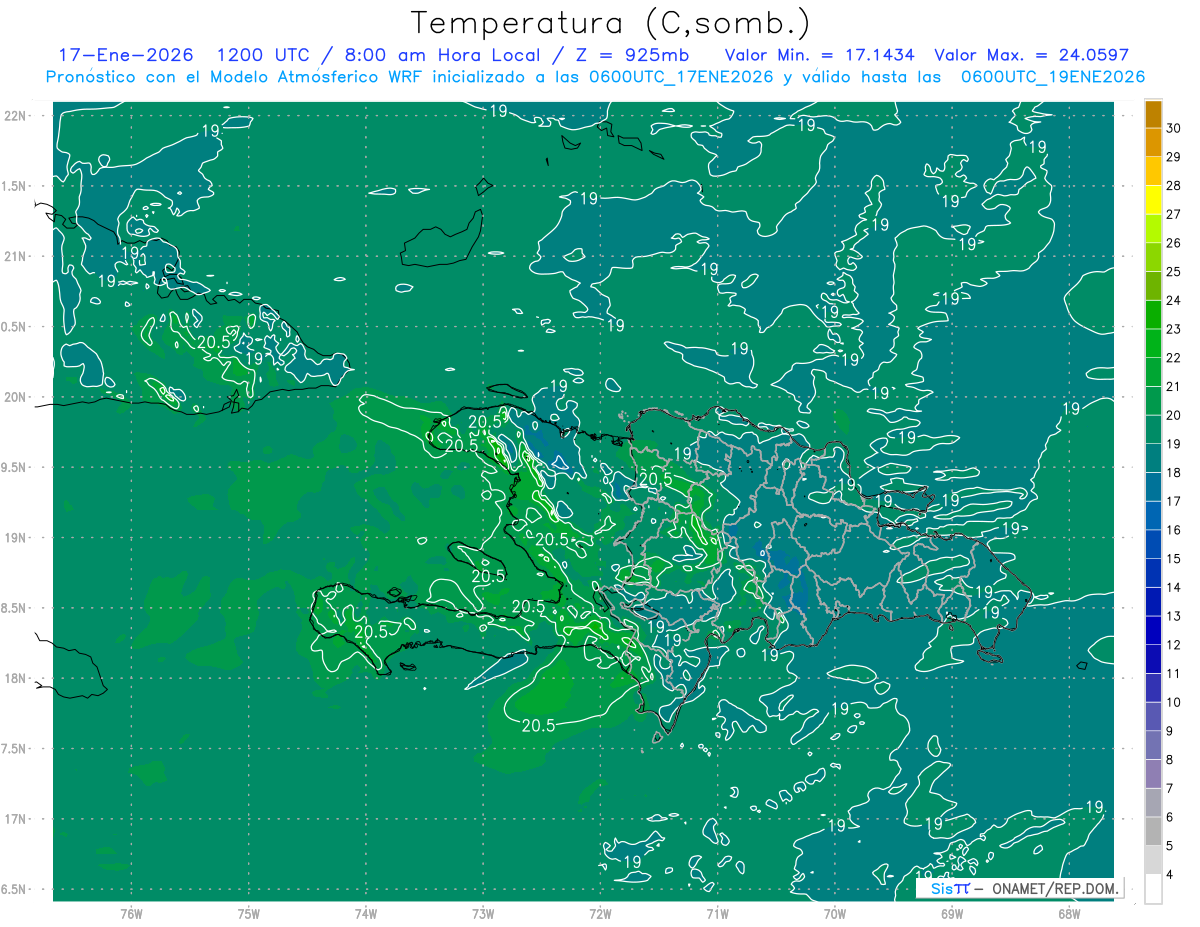1200x927 pixels.
Task: Click the "21N" latitude axis label
Action: pyautogui.click(x=14, y=256)
